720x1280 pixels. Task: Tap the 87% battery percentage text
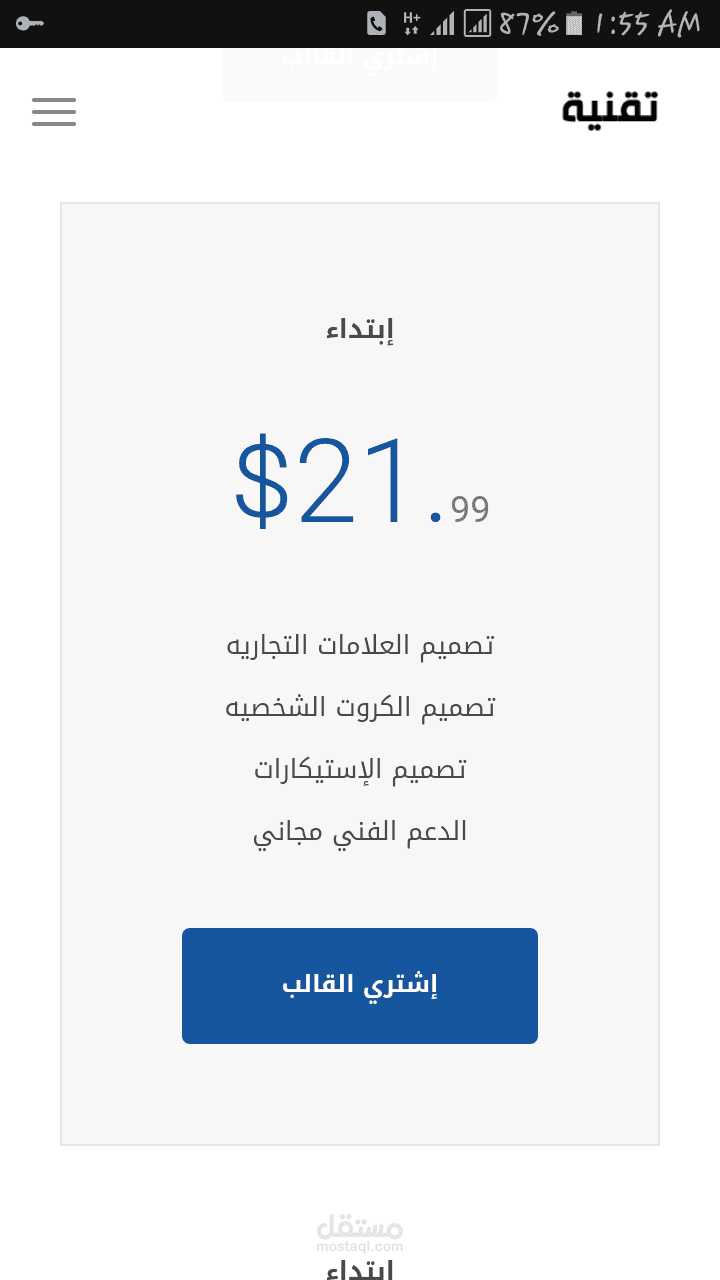click(528, 23)
